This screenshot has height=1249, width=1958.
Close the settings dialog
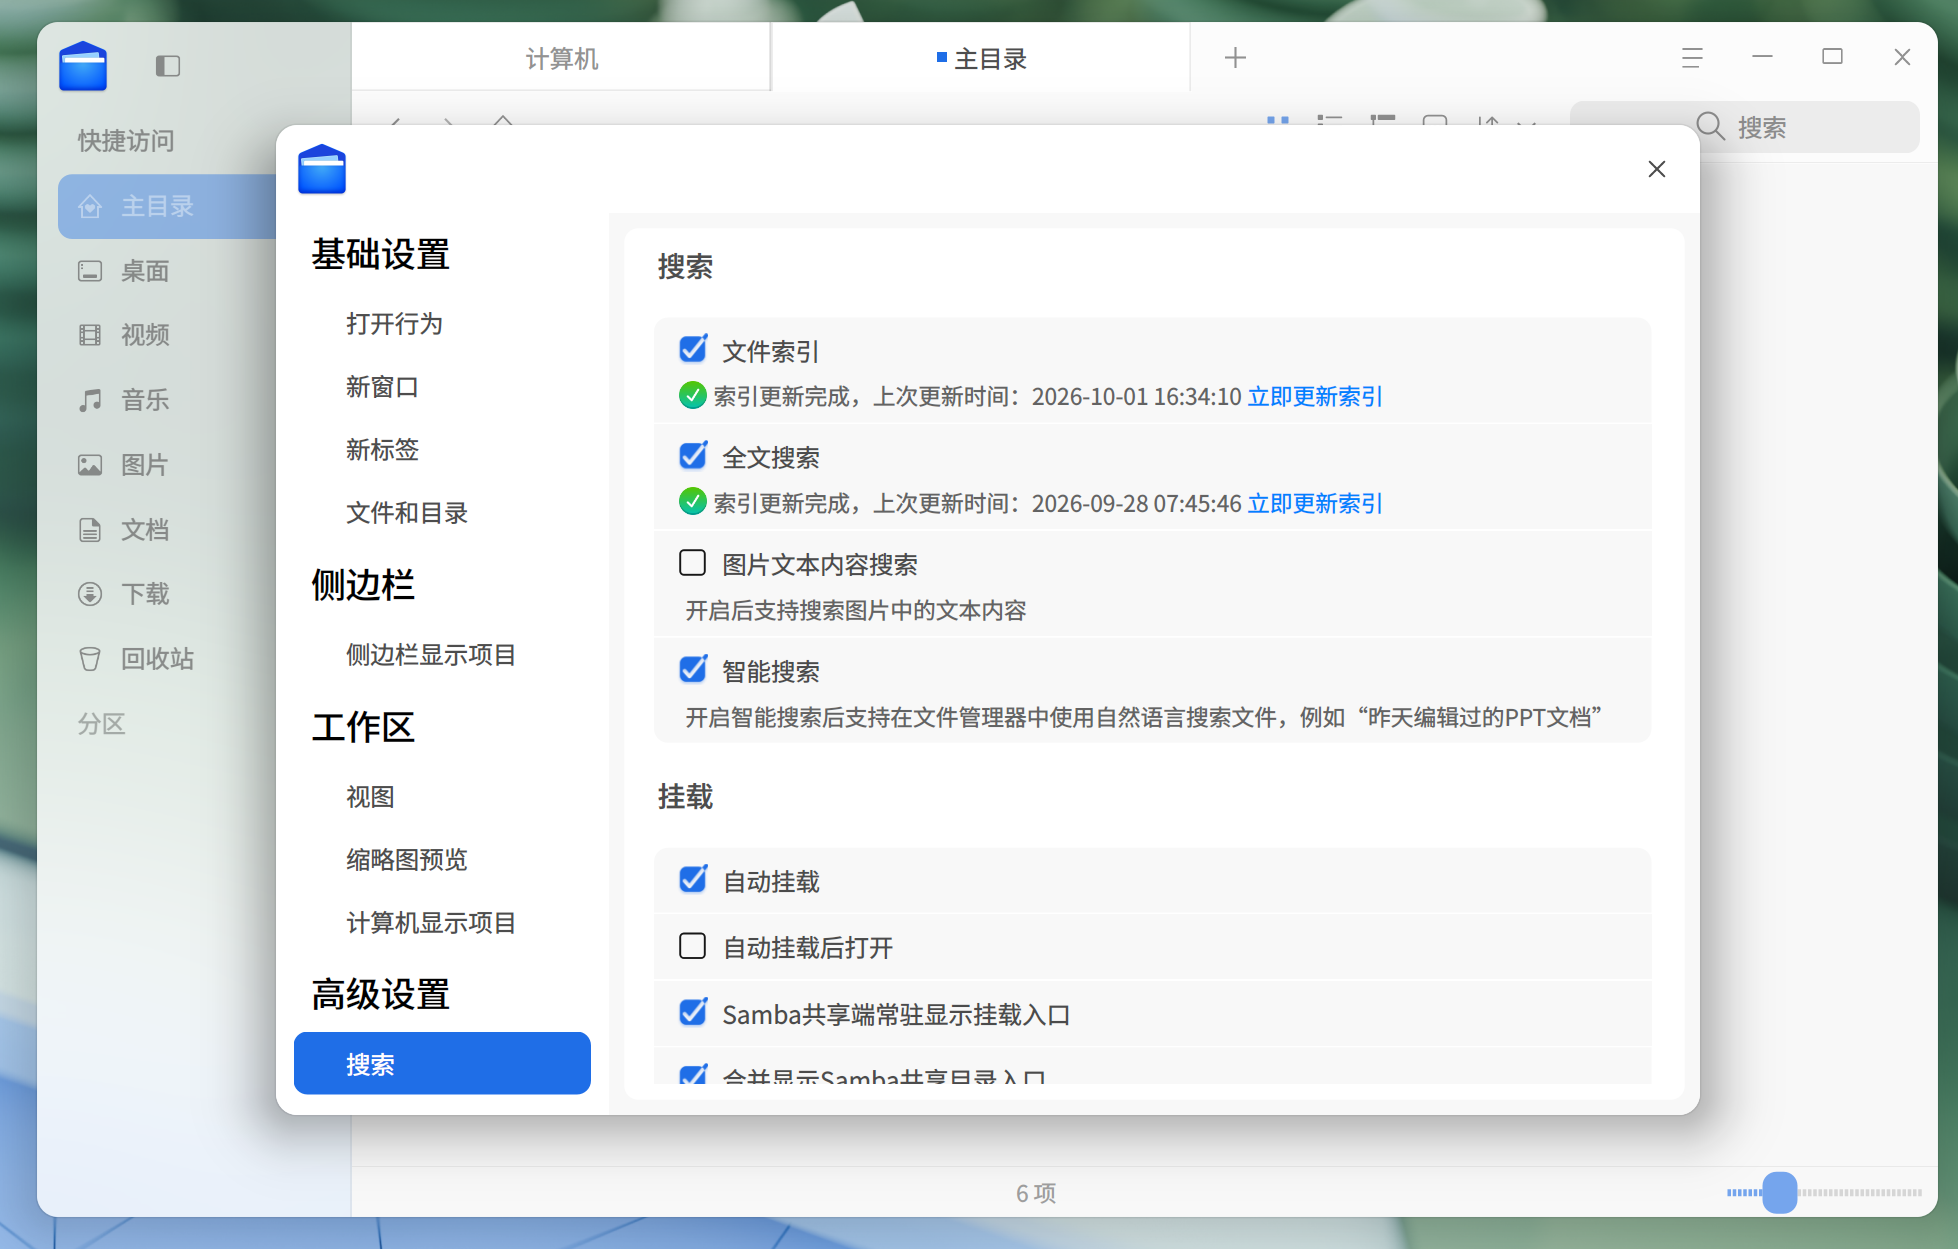tap(1657, 169)
